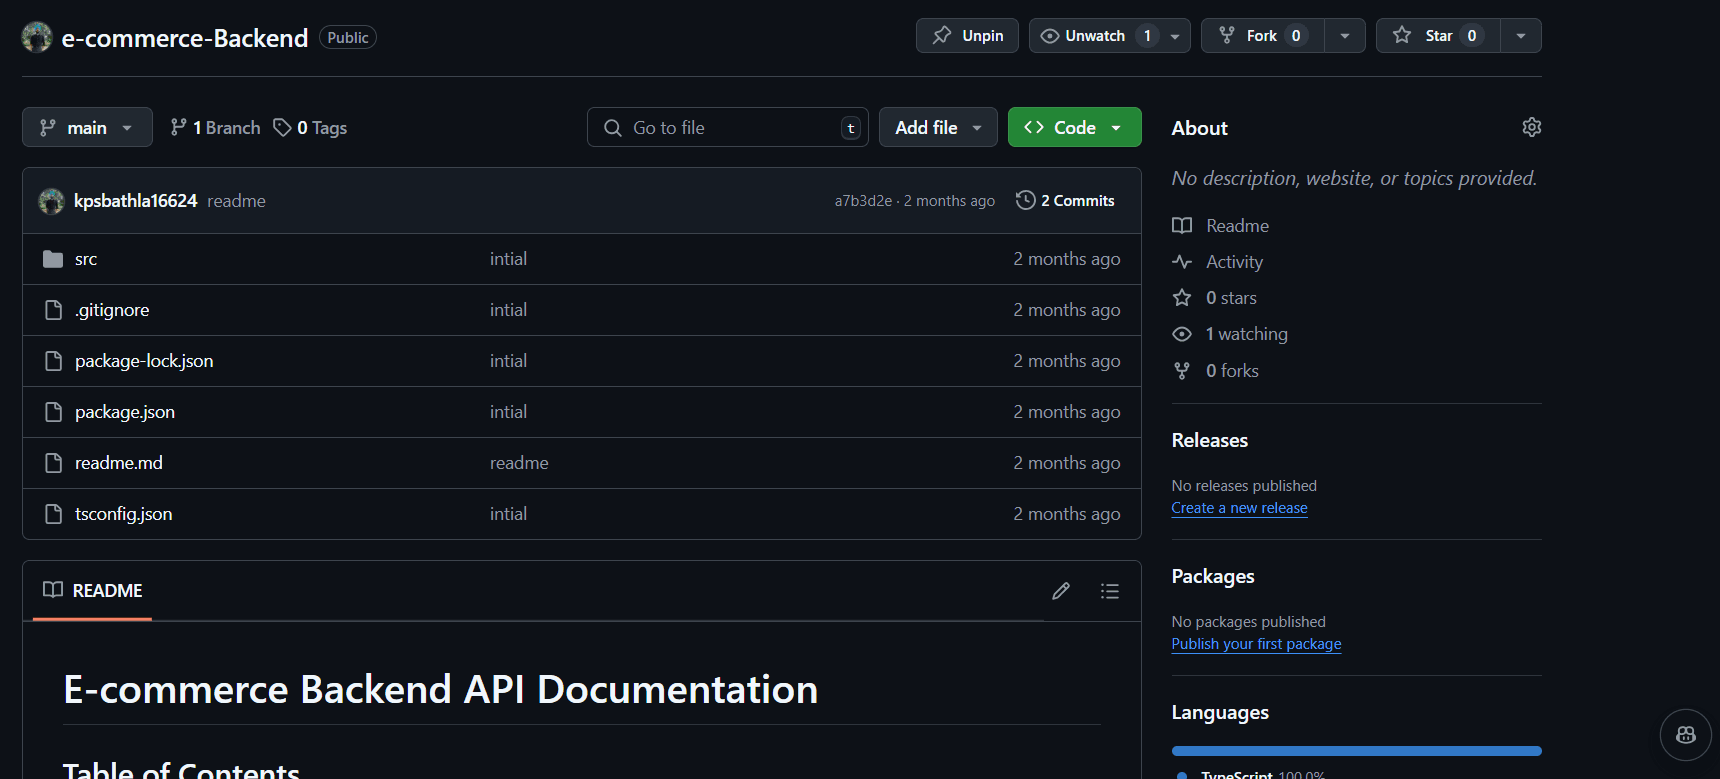
Task: Open 'readme' commit message in readme.md row
Action: pyautogui.click(x=519, y=463)
